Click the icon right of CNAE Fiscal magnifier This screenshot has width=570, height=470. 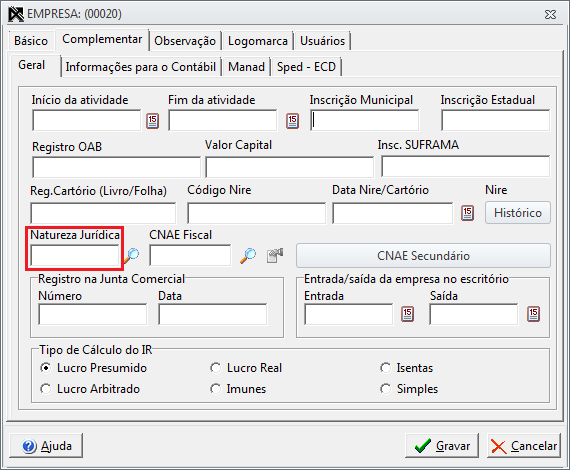pos(275,256)
